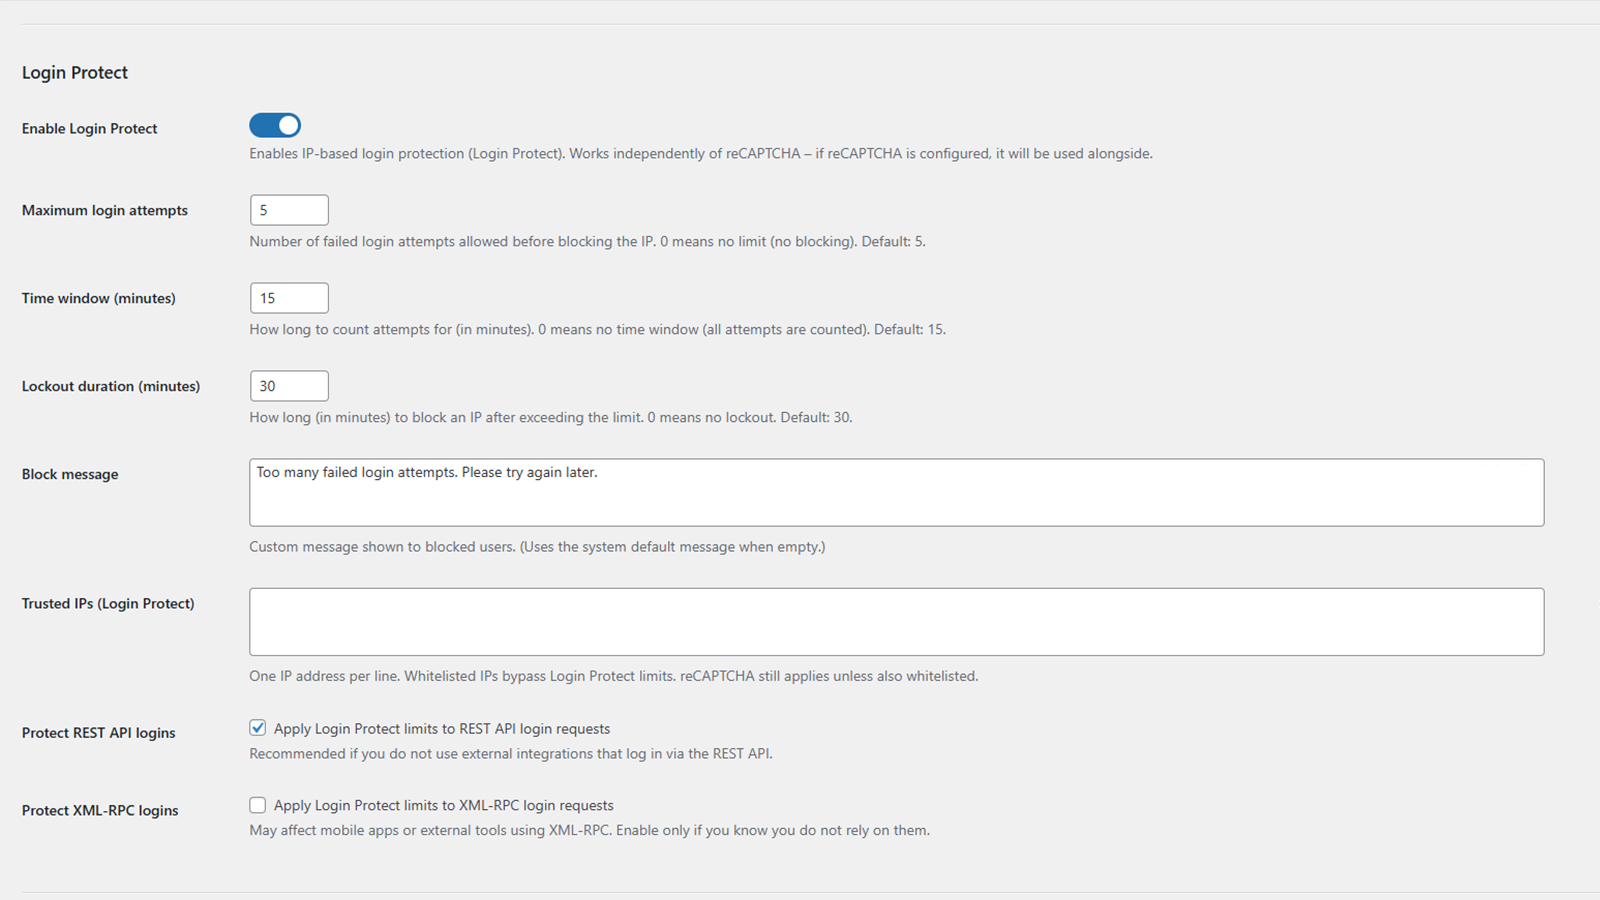This screenshot has height=900, width=1600.
Task: Select the Time window minutes field
Action: point(288,297)
